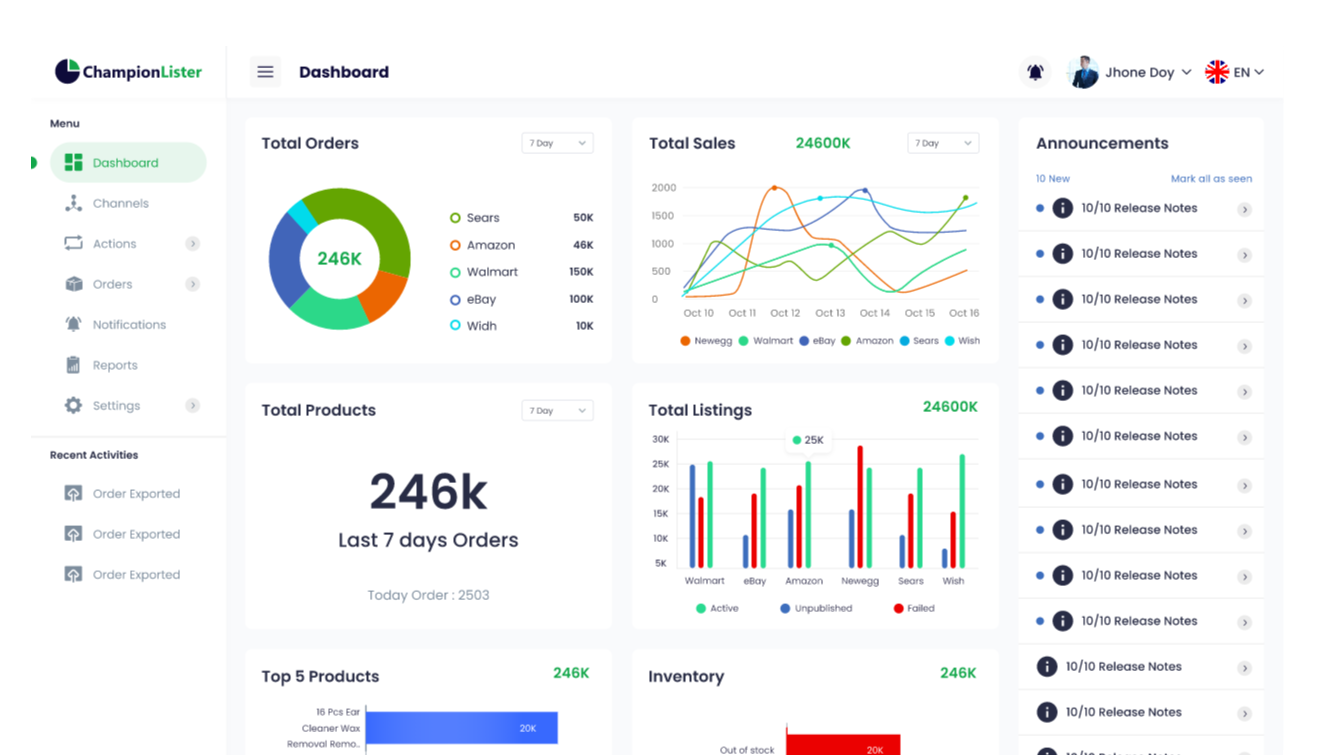Click Jhone Doy's profile avatar
This screenshot has height=755, width=1329.
1083,72
